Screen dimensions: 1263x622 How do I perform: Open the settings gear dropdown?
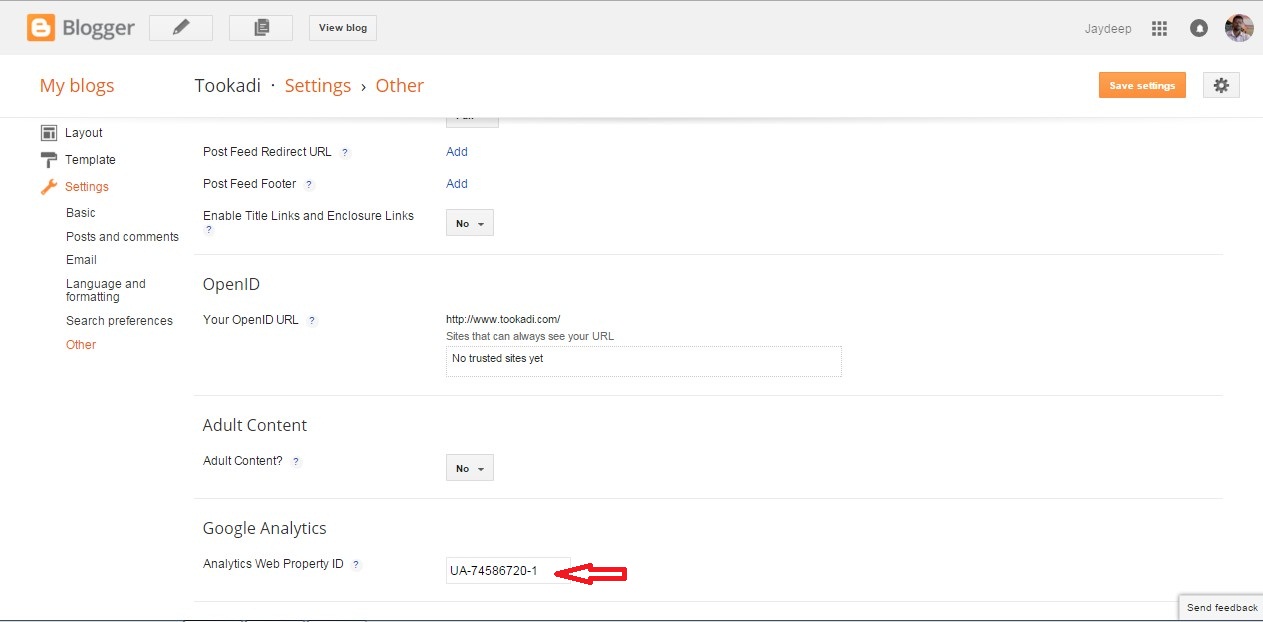1221,85
